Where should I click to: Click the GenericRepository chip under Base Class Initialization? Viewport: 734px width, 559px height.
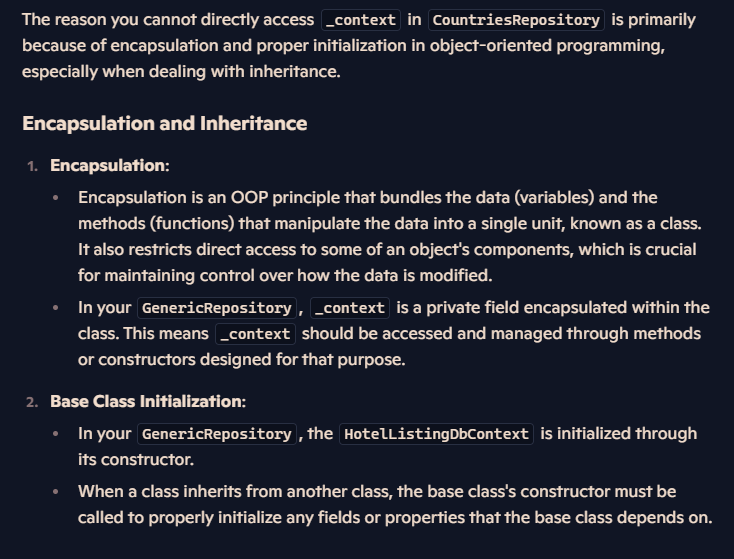[217, 434]
